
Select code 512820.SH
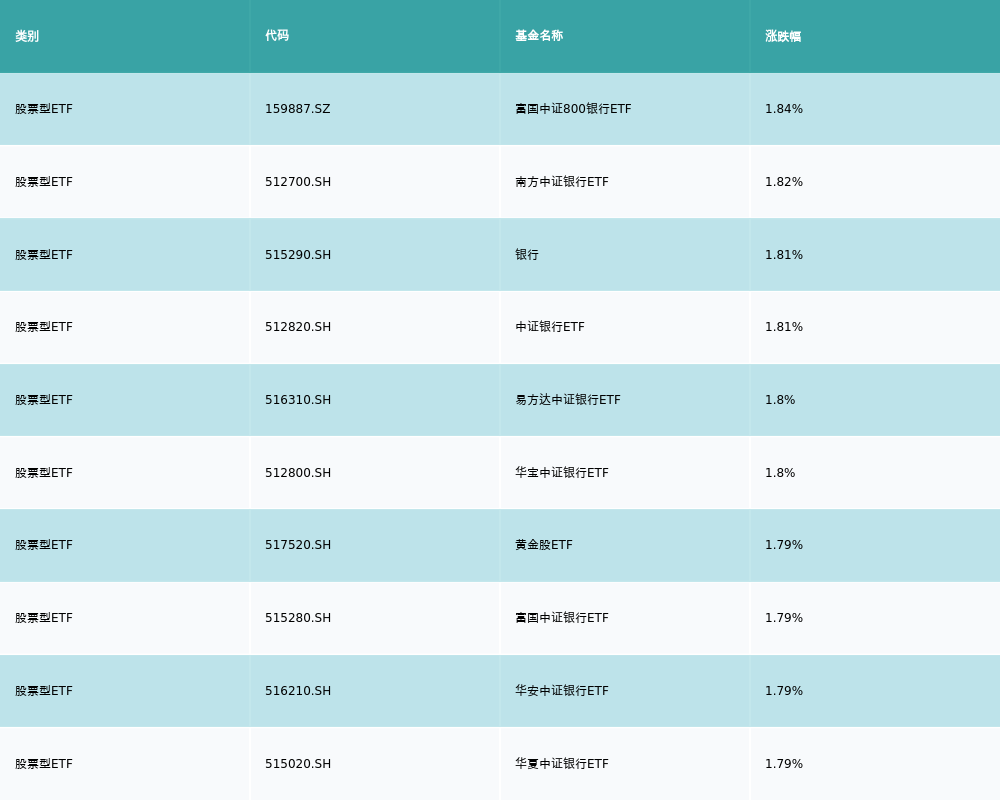[x=298, y=327]
